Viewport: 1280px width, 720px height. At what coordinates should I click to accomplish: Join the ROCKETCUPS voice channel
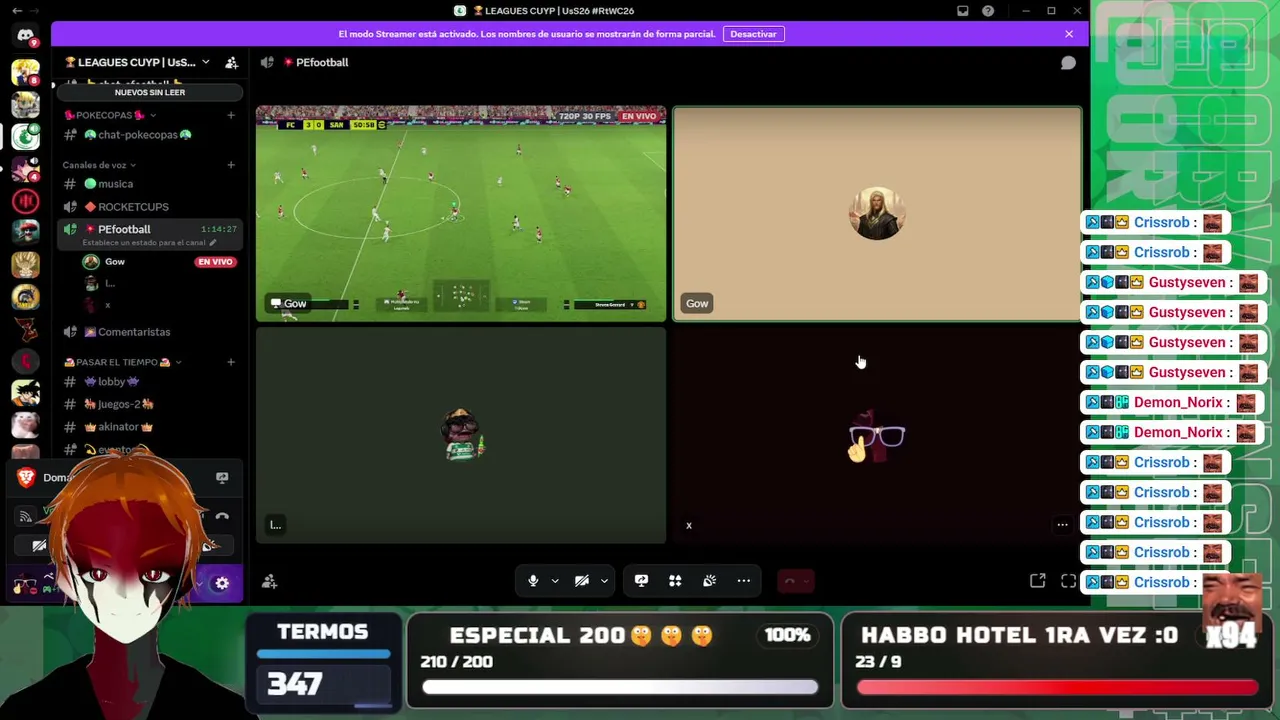pyautogui.click(x=150, y=207)
